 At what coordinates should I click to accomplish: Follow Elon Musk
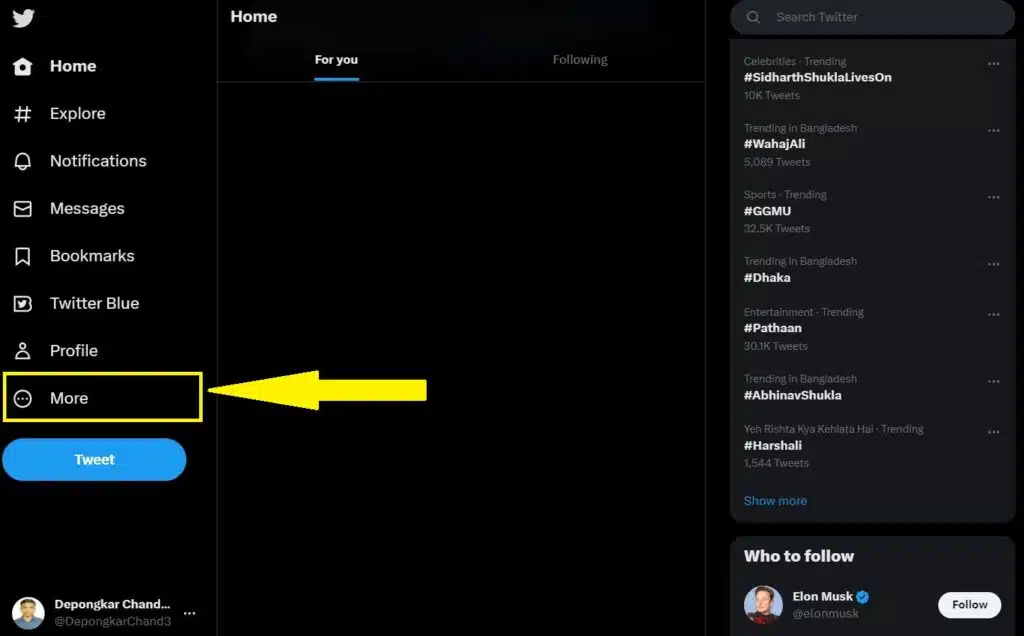pos(969,604)
